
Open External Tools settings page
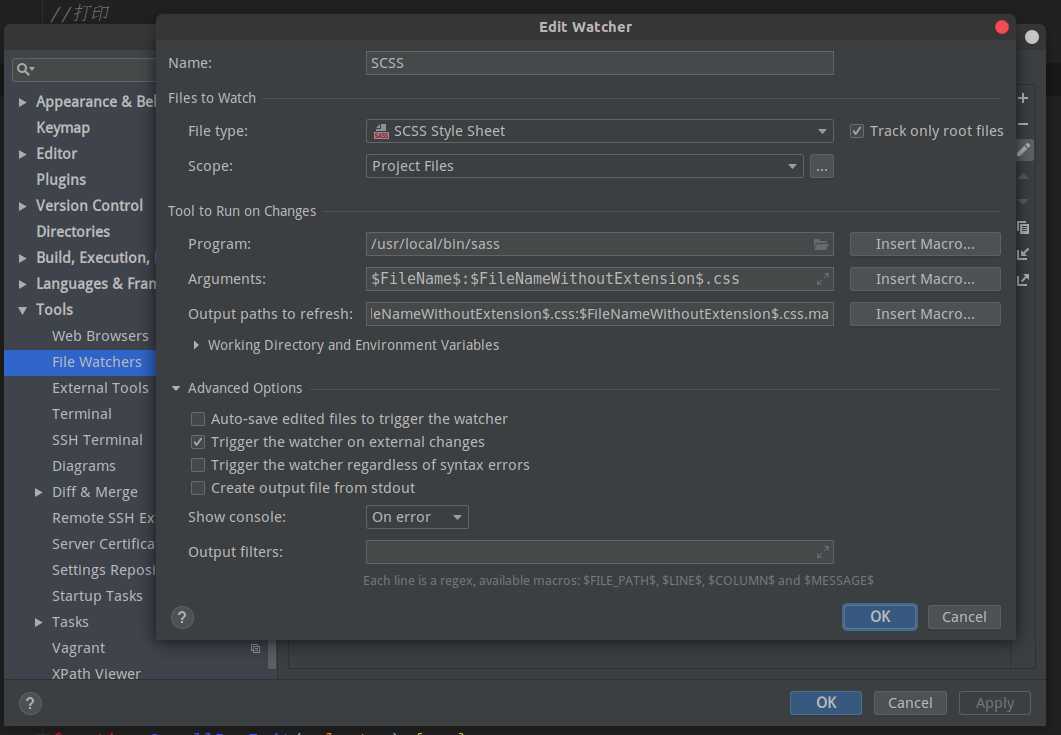(x=100, y=388)
